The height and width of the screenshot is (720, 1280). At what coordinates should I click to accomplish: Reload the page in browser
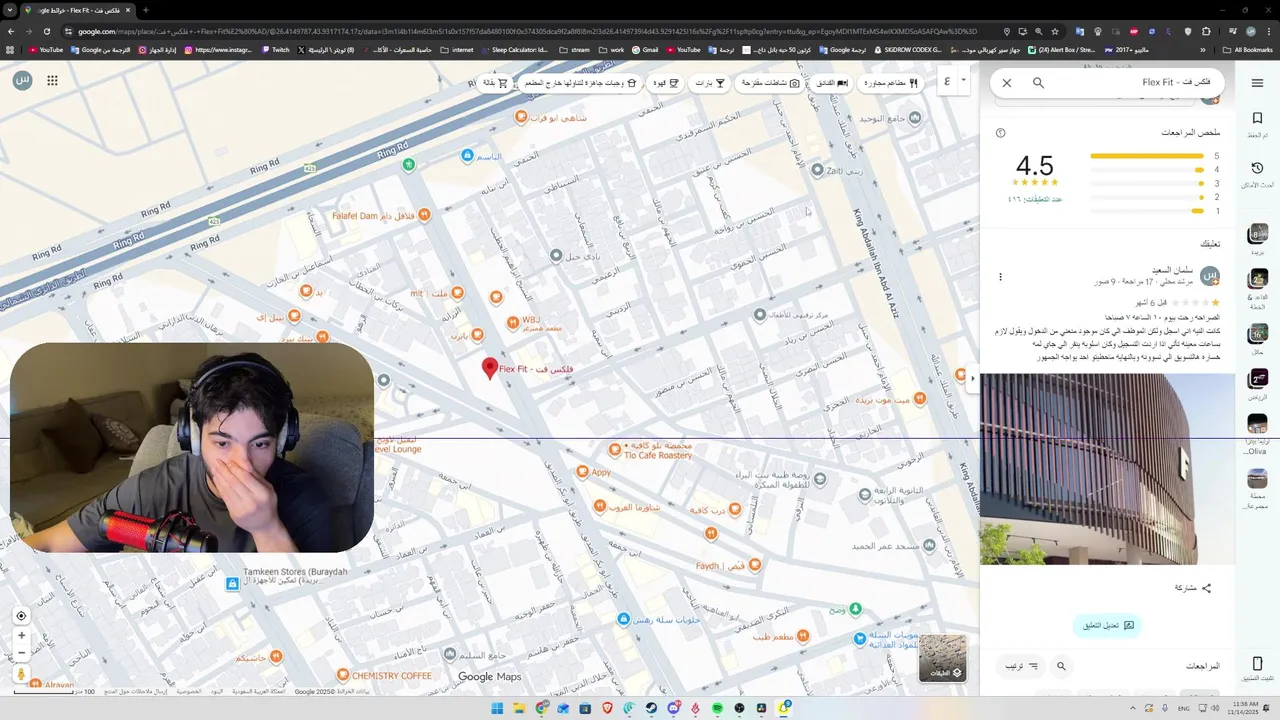pos(46,31)
